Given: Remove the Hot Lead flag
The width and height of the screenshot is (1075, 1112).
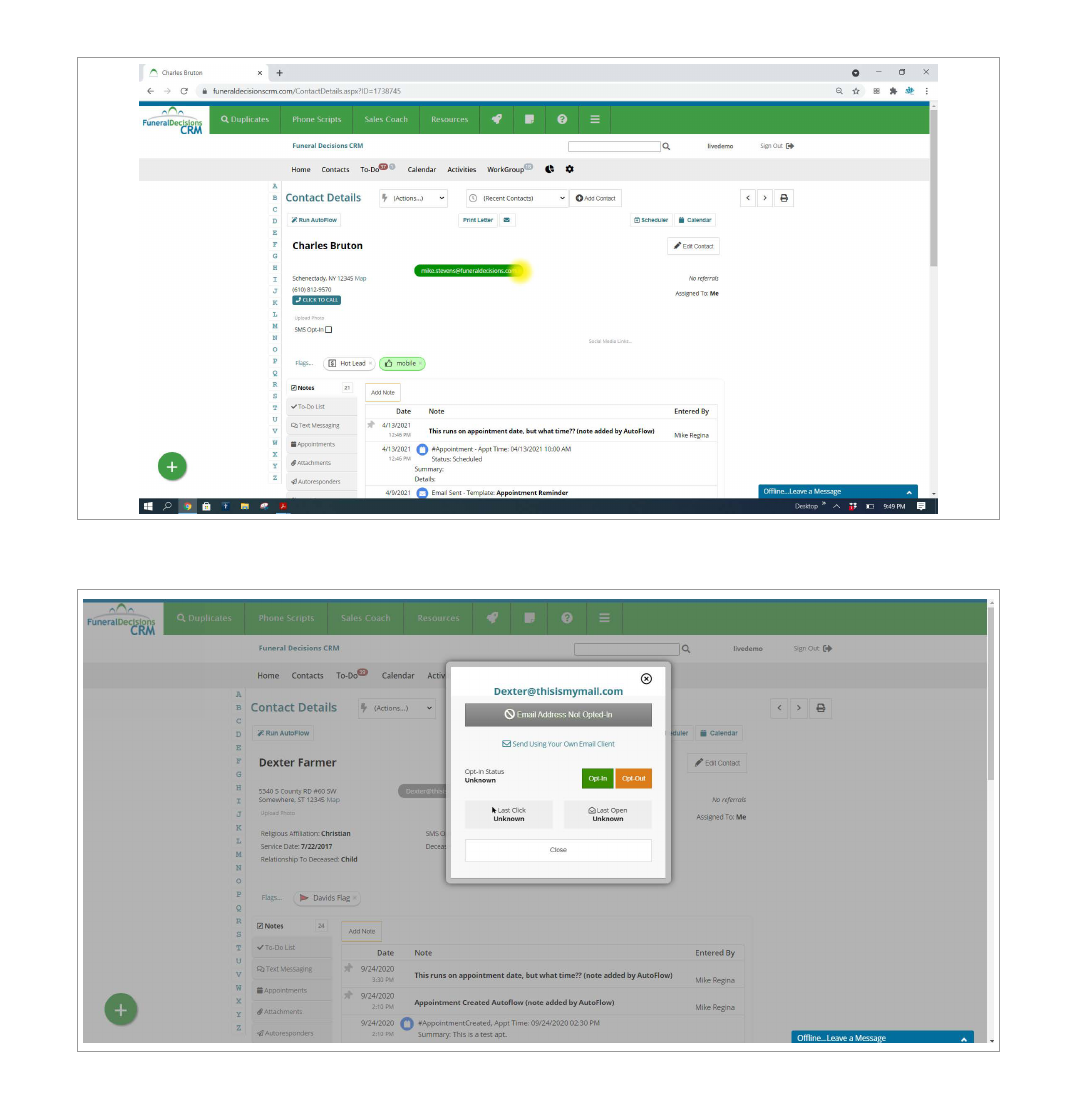Looking at the screenshot, I should click(370, 364).
